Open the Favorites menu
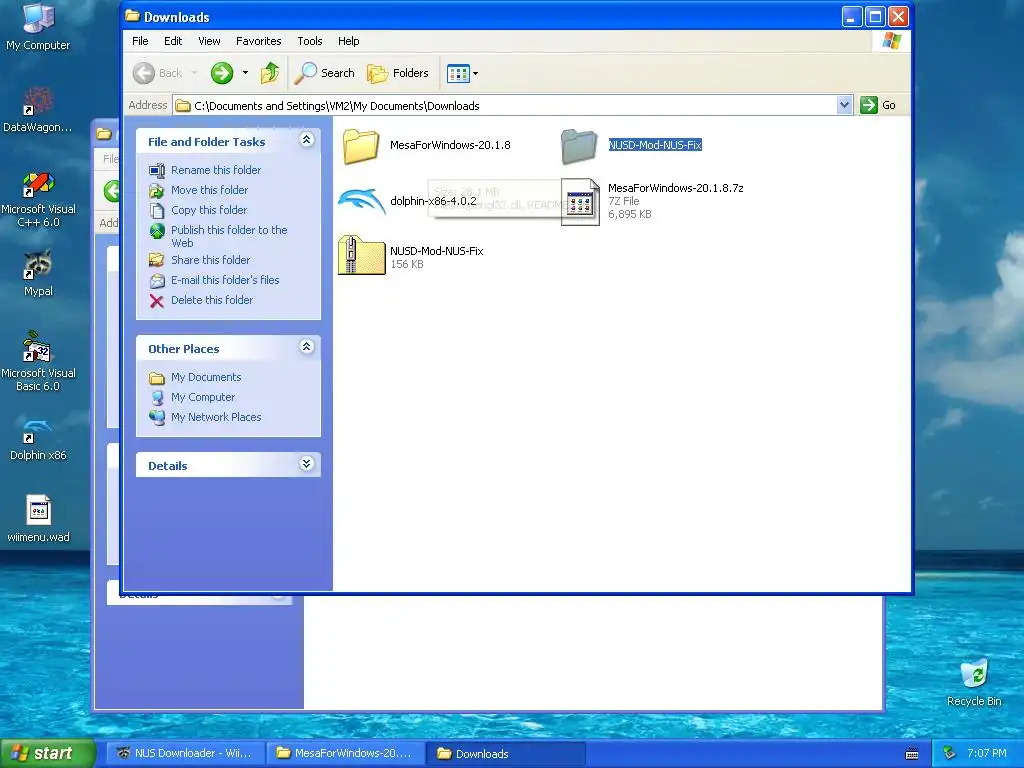Screen dimensions: 1024x768 click(259, 41)
